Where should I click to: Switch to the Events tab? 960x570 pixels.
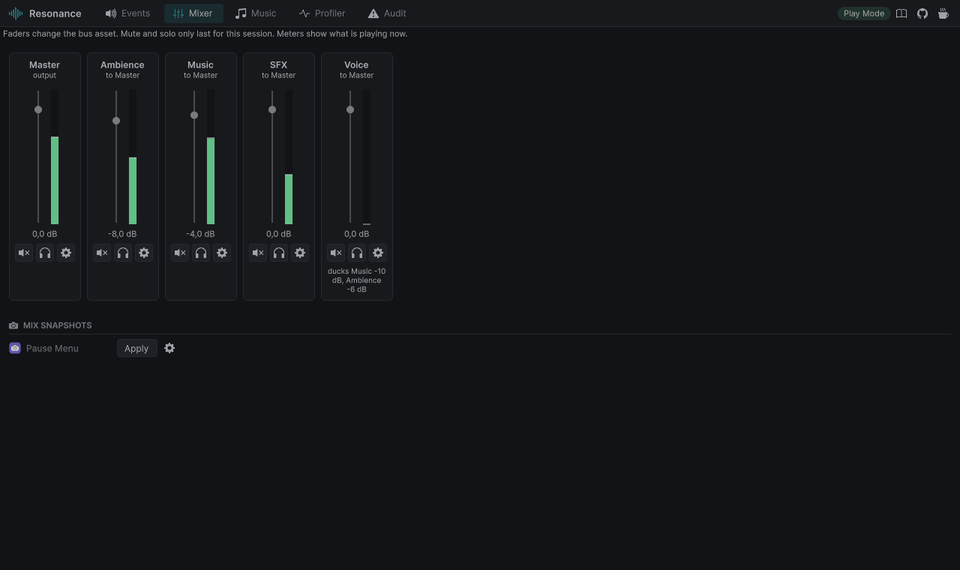tap(127, 13)
